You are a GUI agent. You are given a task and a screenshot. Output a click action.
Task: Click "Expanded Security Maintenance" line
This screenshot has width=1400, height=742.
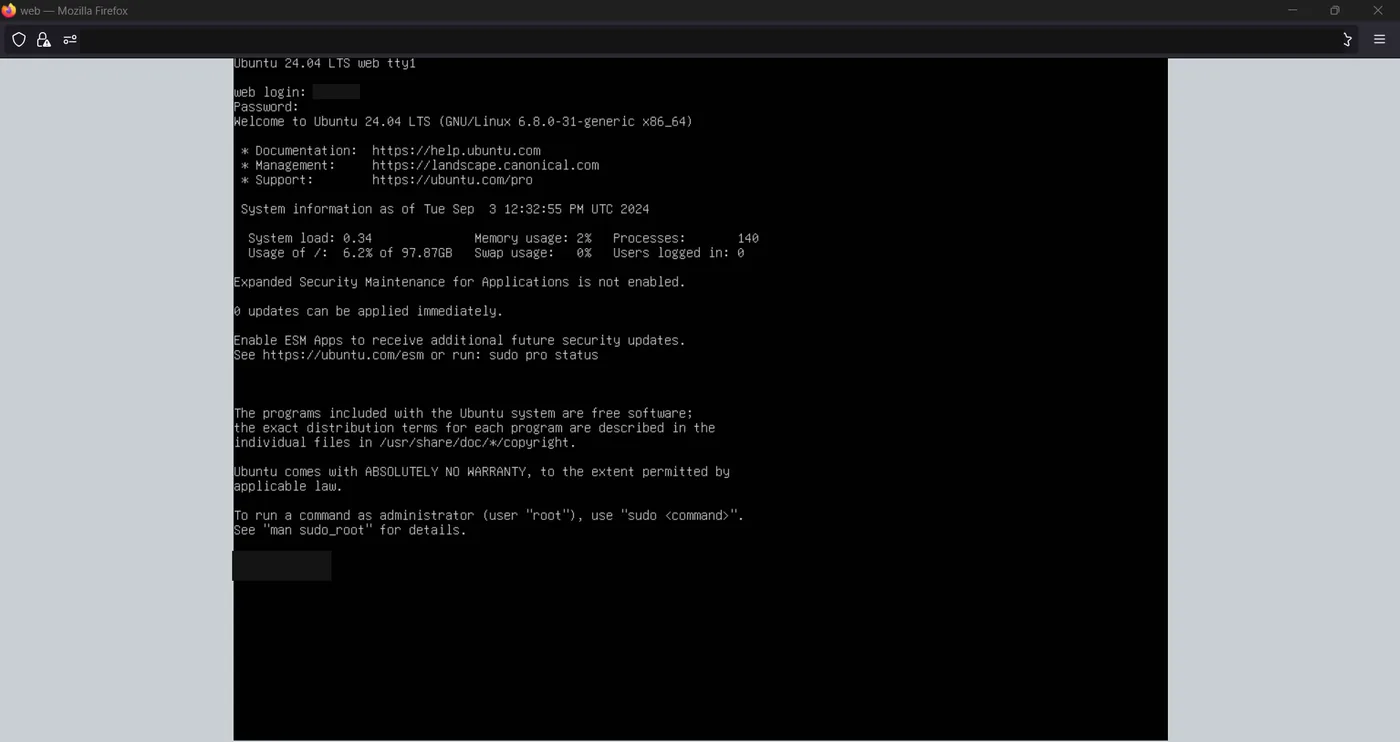(x=460, y=282)
